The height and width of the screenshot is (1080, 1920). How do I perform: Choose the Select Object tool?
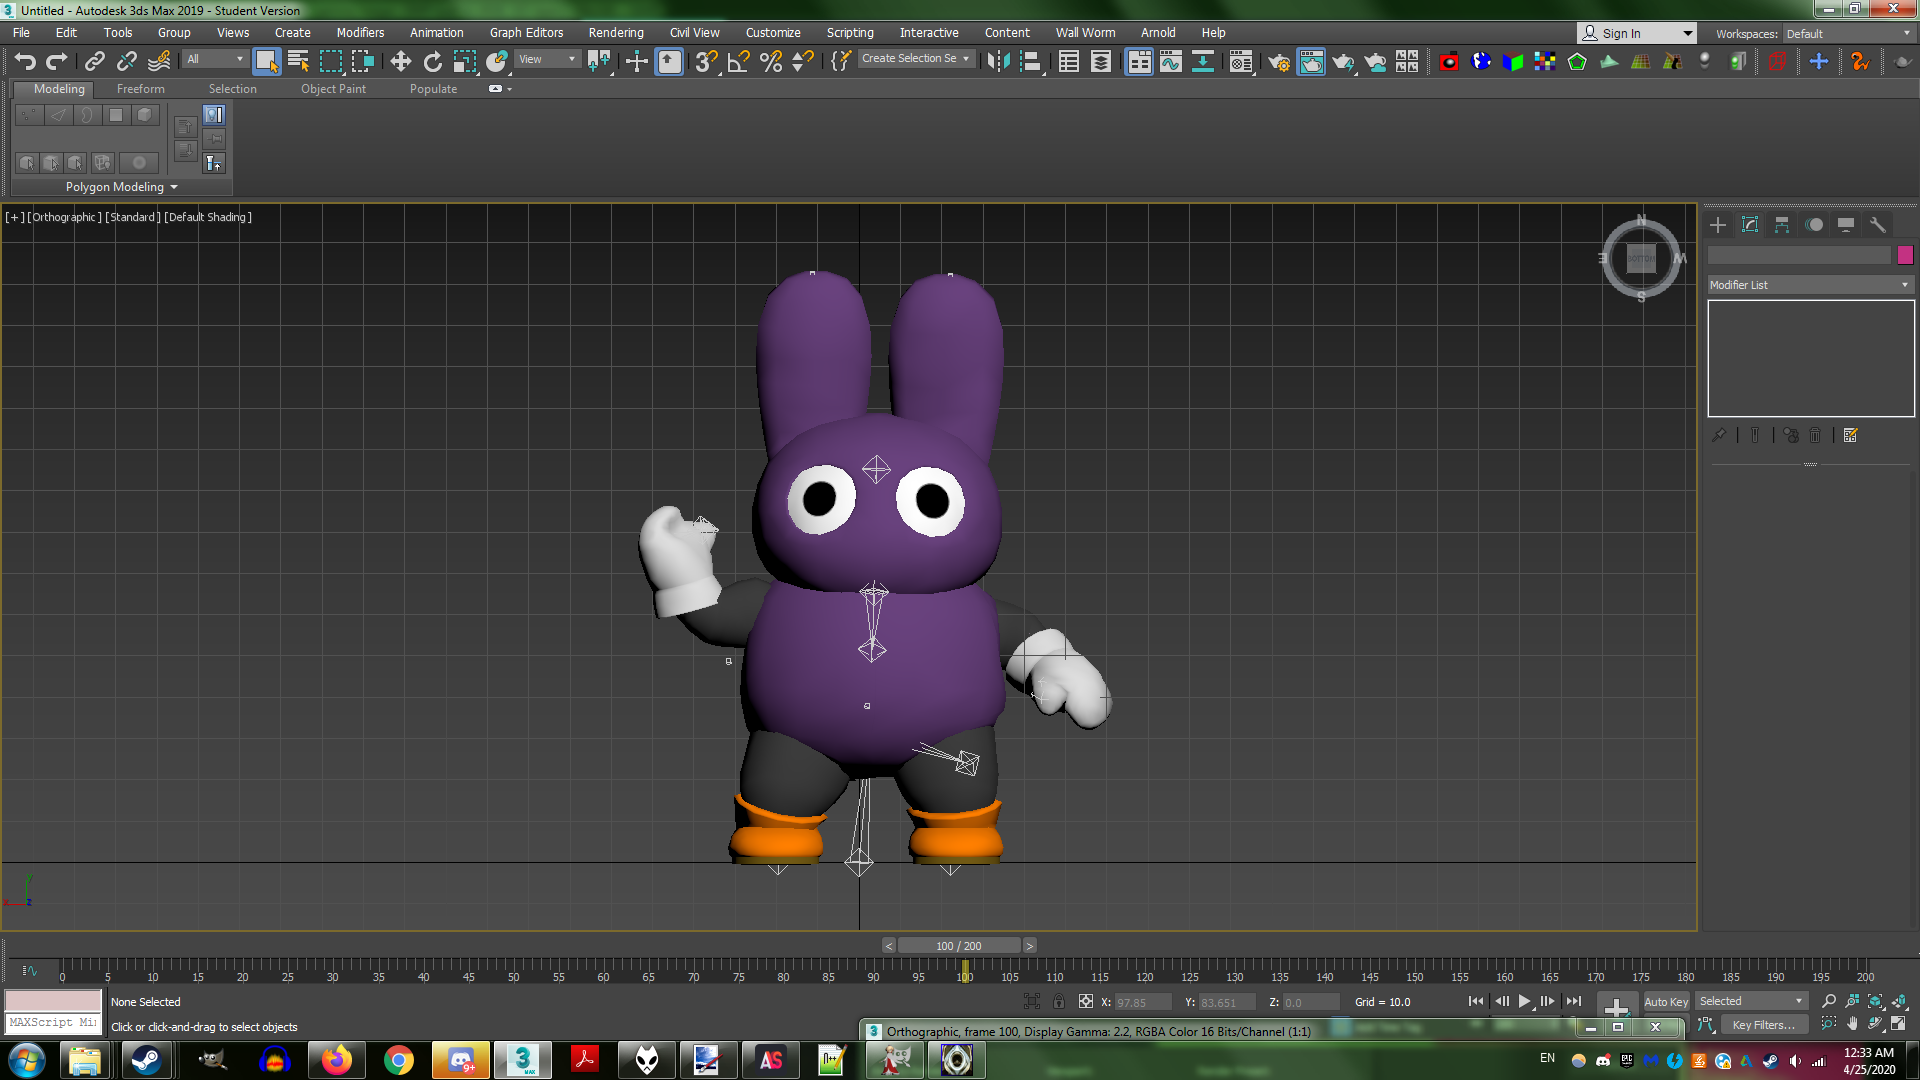click(266, 62)
